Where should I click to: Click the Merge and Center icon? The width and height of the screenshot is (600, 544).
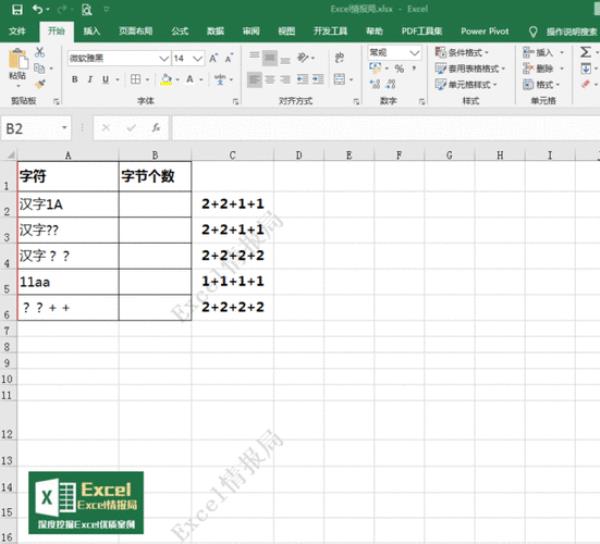(x=339, y=79)
